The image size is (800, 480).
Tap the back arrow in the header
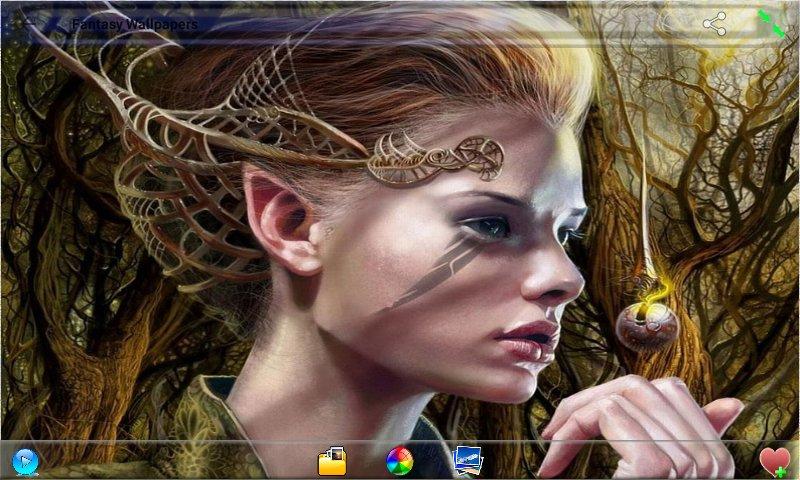(30, 24)
